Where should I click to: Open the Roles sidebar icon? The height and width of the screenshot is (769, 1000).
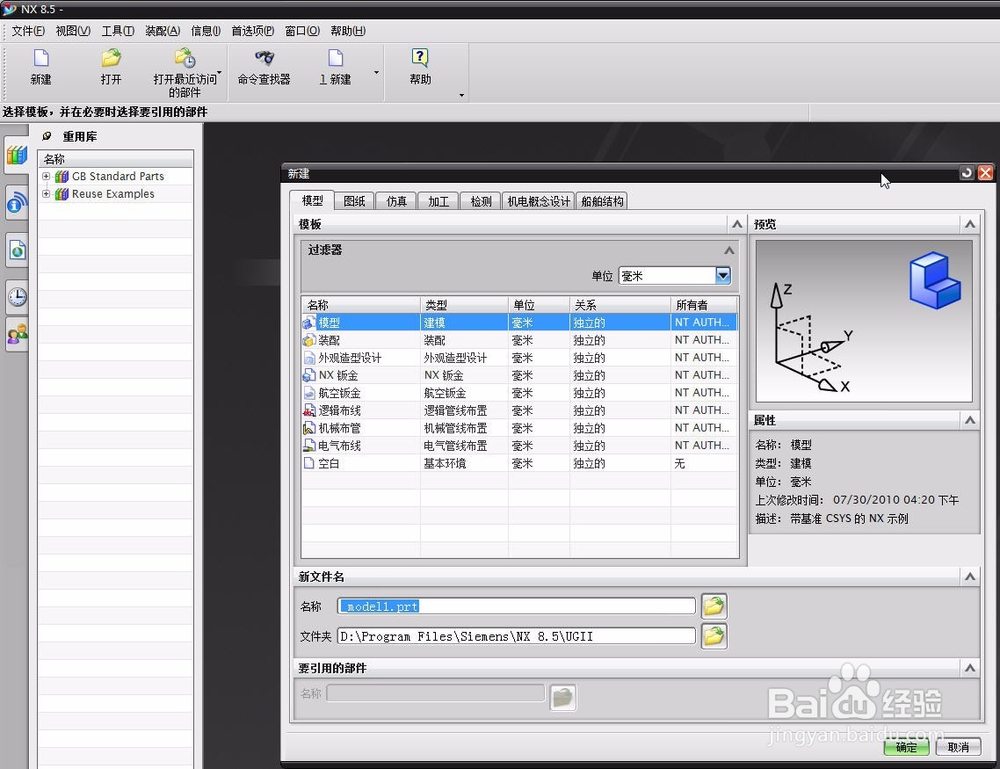tap(17, 333)
